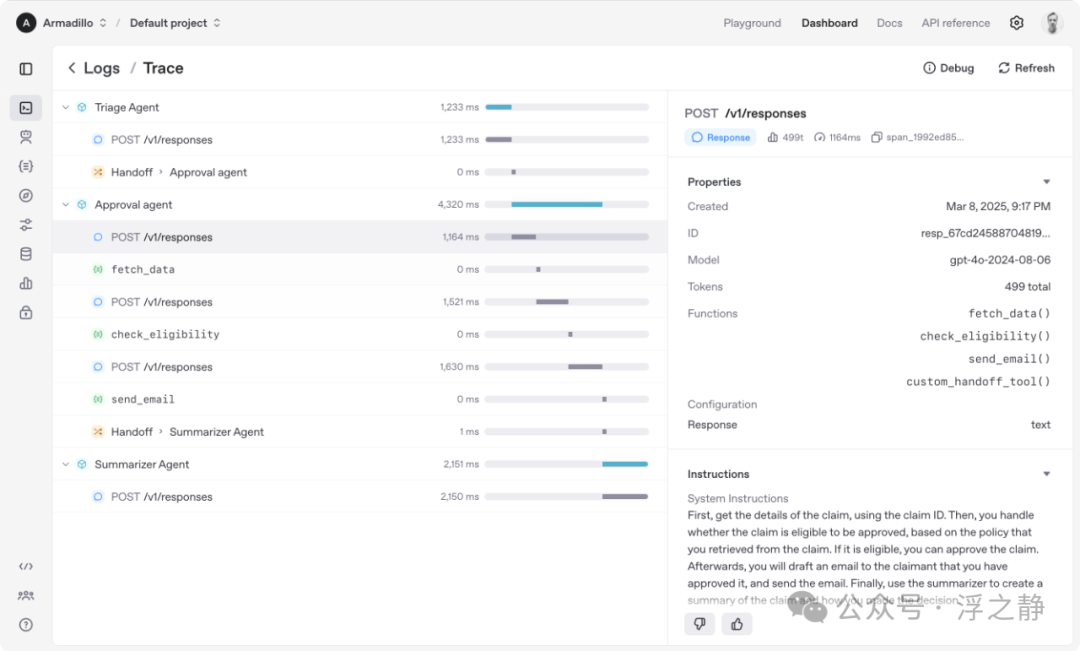Collapse the Instructions section on the right
The image size is (1080, 651).
point(1044,473)
